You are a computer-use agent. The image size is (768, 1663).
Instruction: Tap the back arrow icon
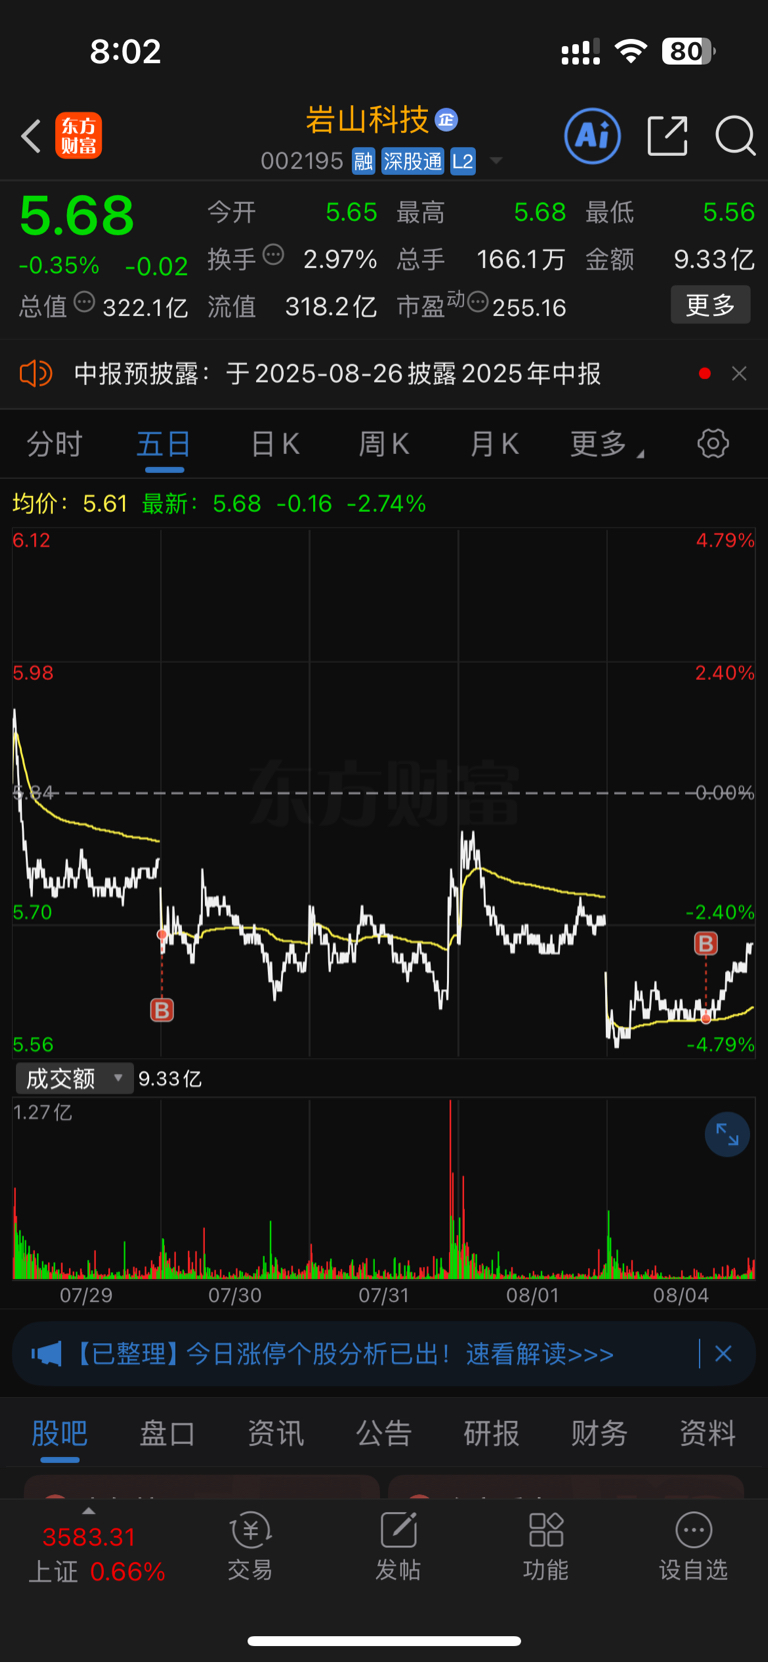pos(31,136)
